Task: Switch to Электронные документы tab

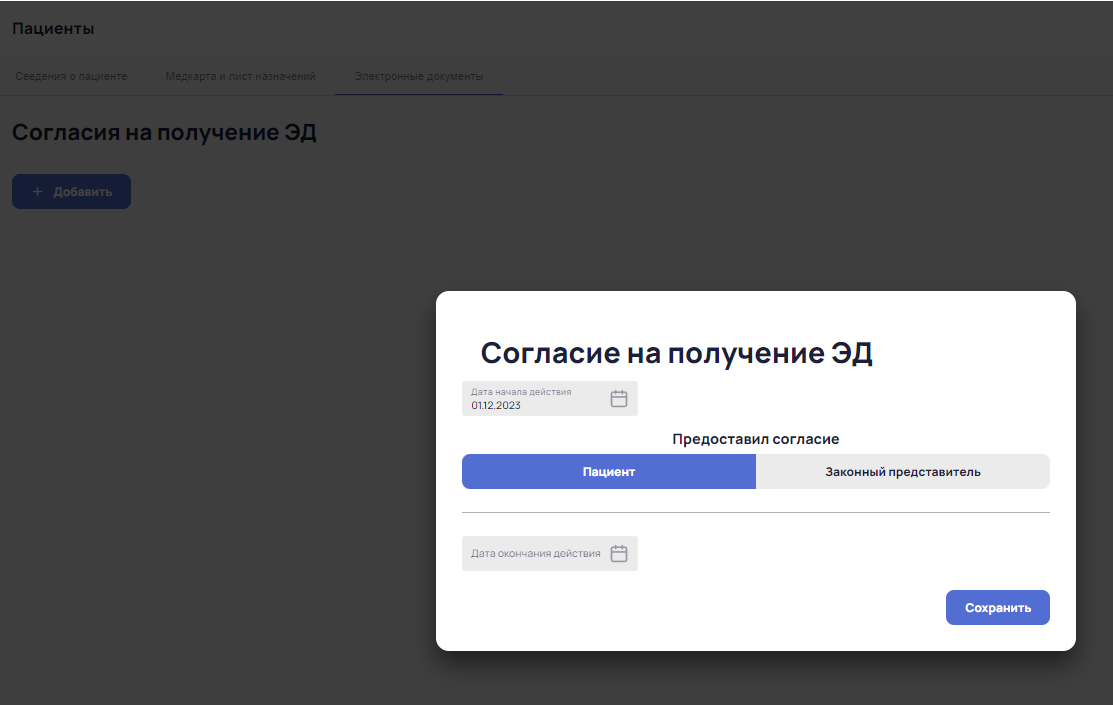Action: tap(419, 76)
